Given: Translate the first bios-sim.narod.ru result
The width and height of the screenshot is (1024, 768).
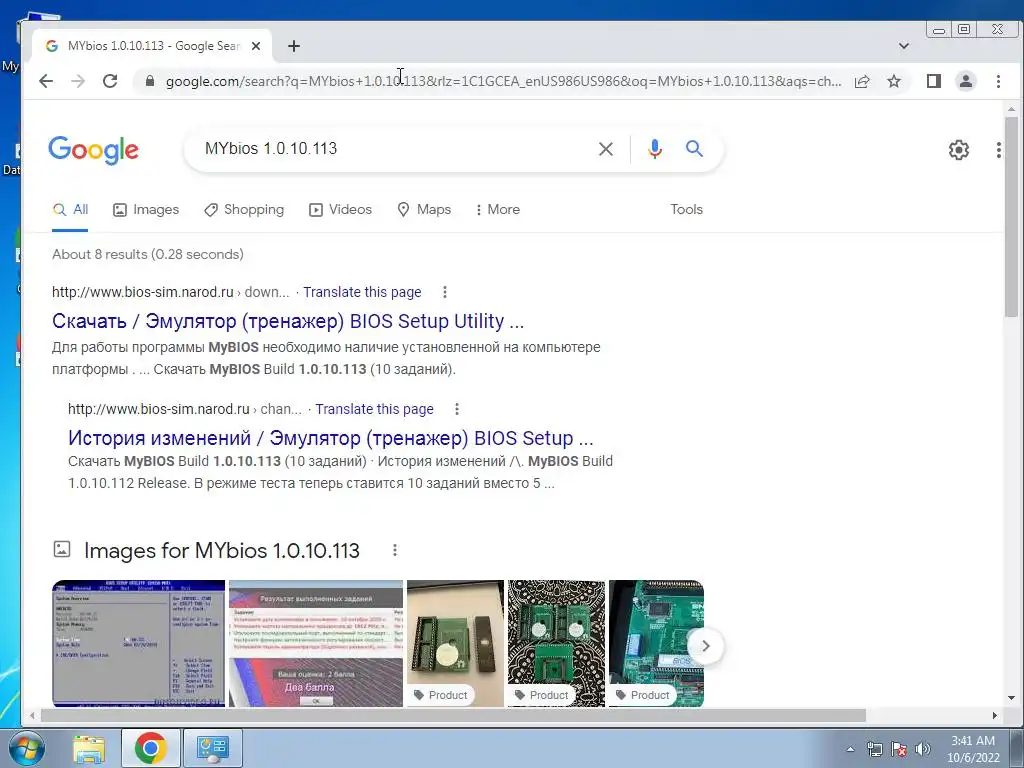Looking at the screenshot, I should 362,293.
